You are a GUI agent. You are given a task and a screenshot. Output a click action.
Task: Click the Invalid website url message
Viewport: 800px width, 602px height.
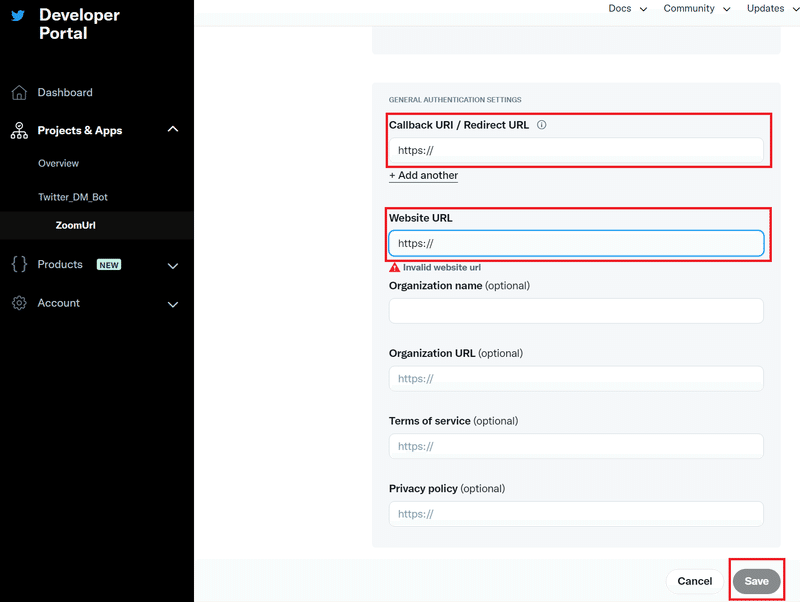coord(442,267)
